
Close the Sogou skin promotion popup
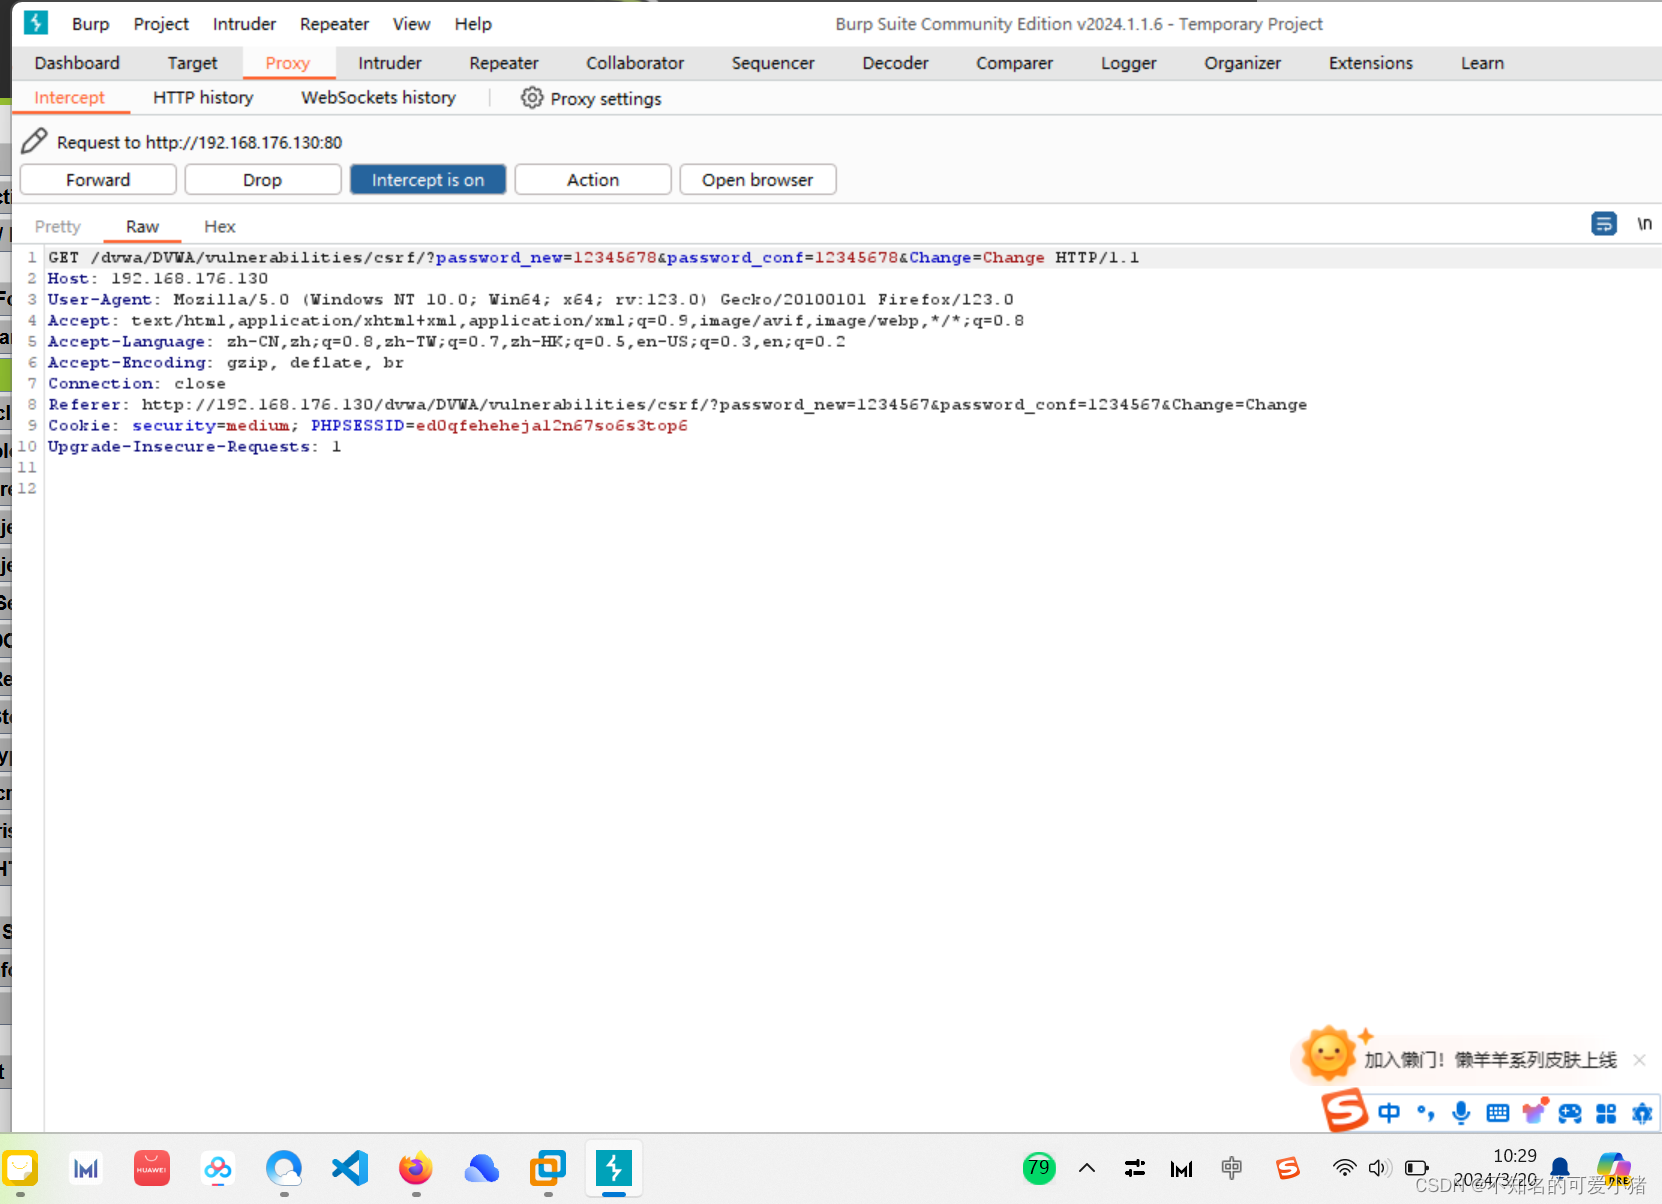click(x=1639, y=1060)
